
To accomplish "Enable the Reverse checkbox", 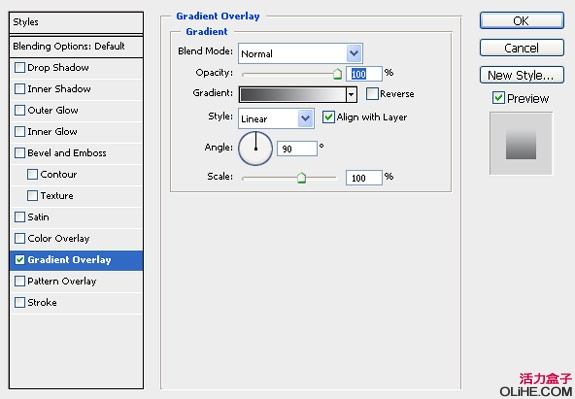I will [372, 94].
